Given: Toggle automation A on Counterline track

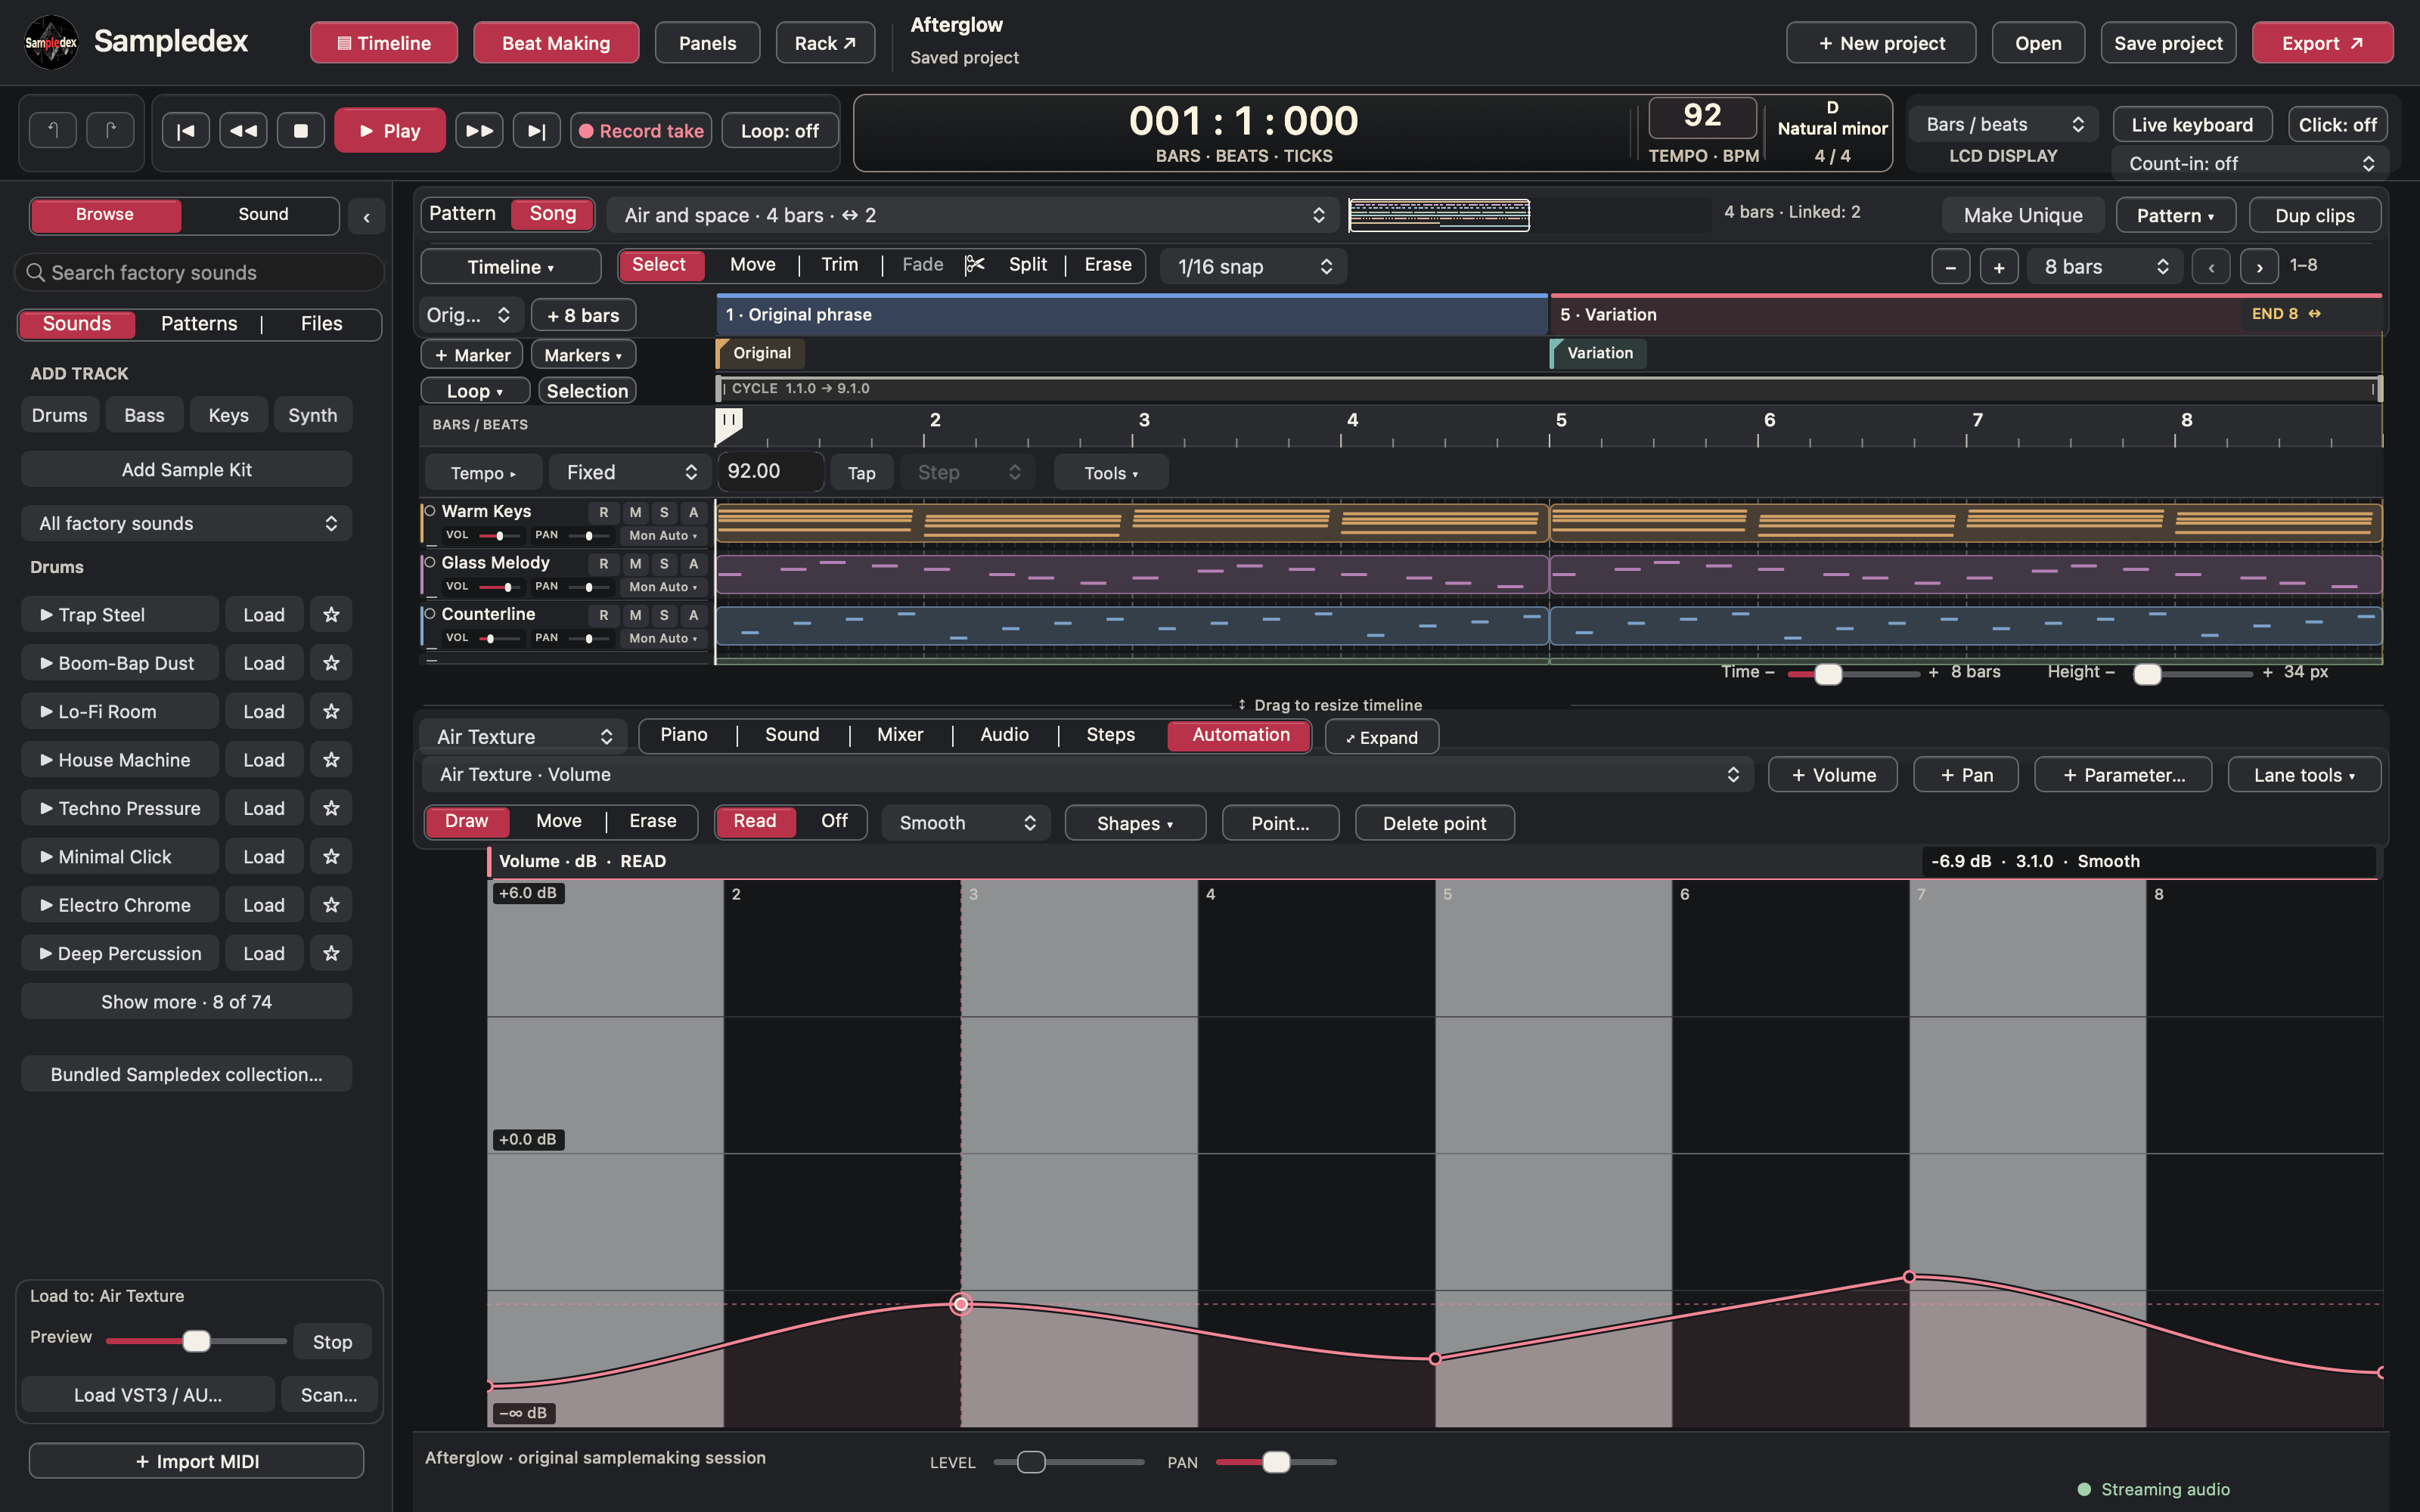Looking at the screenshot, I should pos(693,615).
